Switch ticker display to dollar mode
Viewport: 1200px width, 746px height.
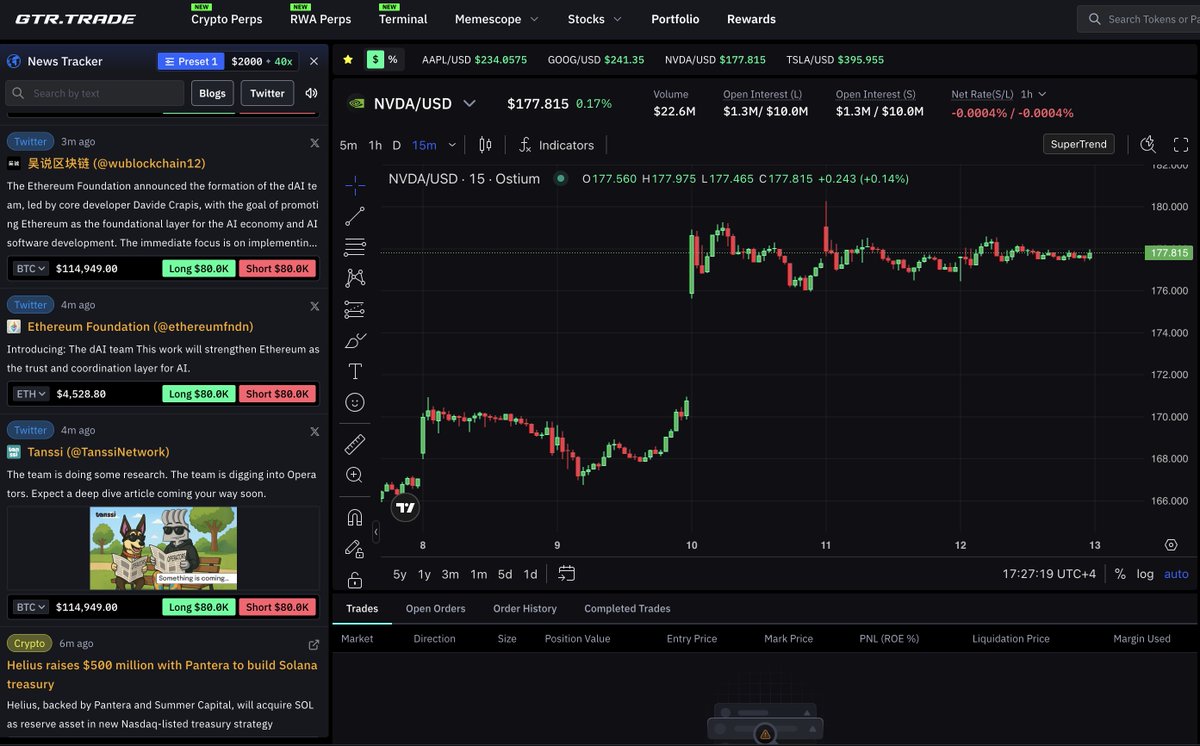(x=375, y=59)
